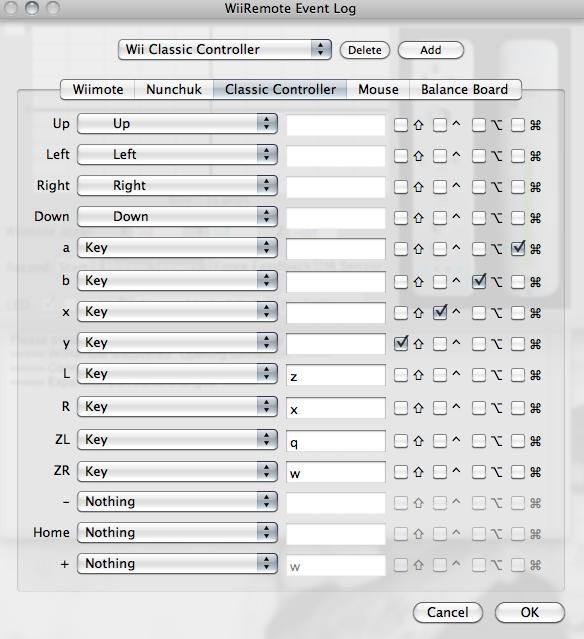Image resolution: width=584 pixels, height=639 pixels.
Task: Click the Cancel button
Action: [447, 612]
